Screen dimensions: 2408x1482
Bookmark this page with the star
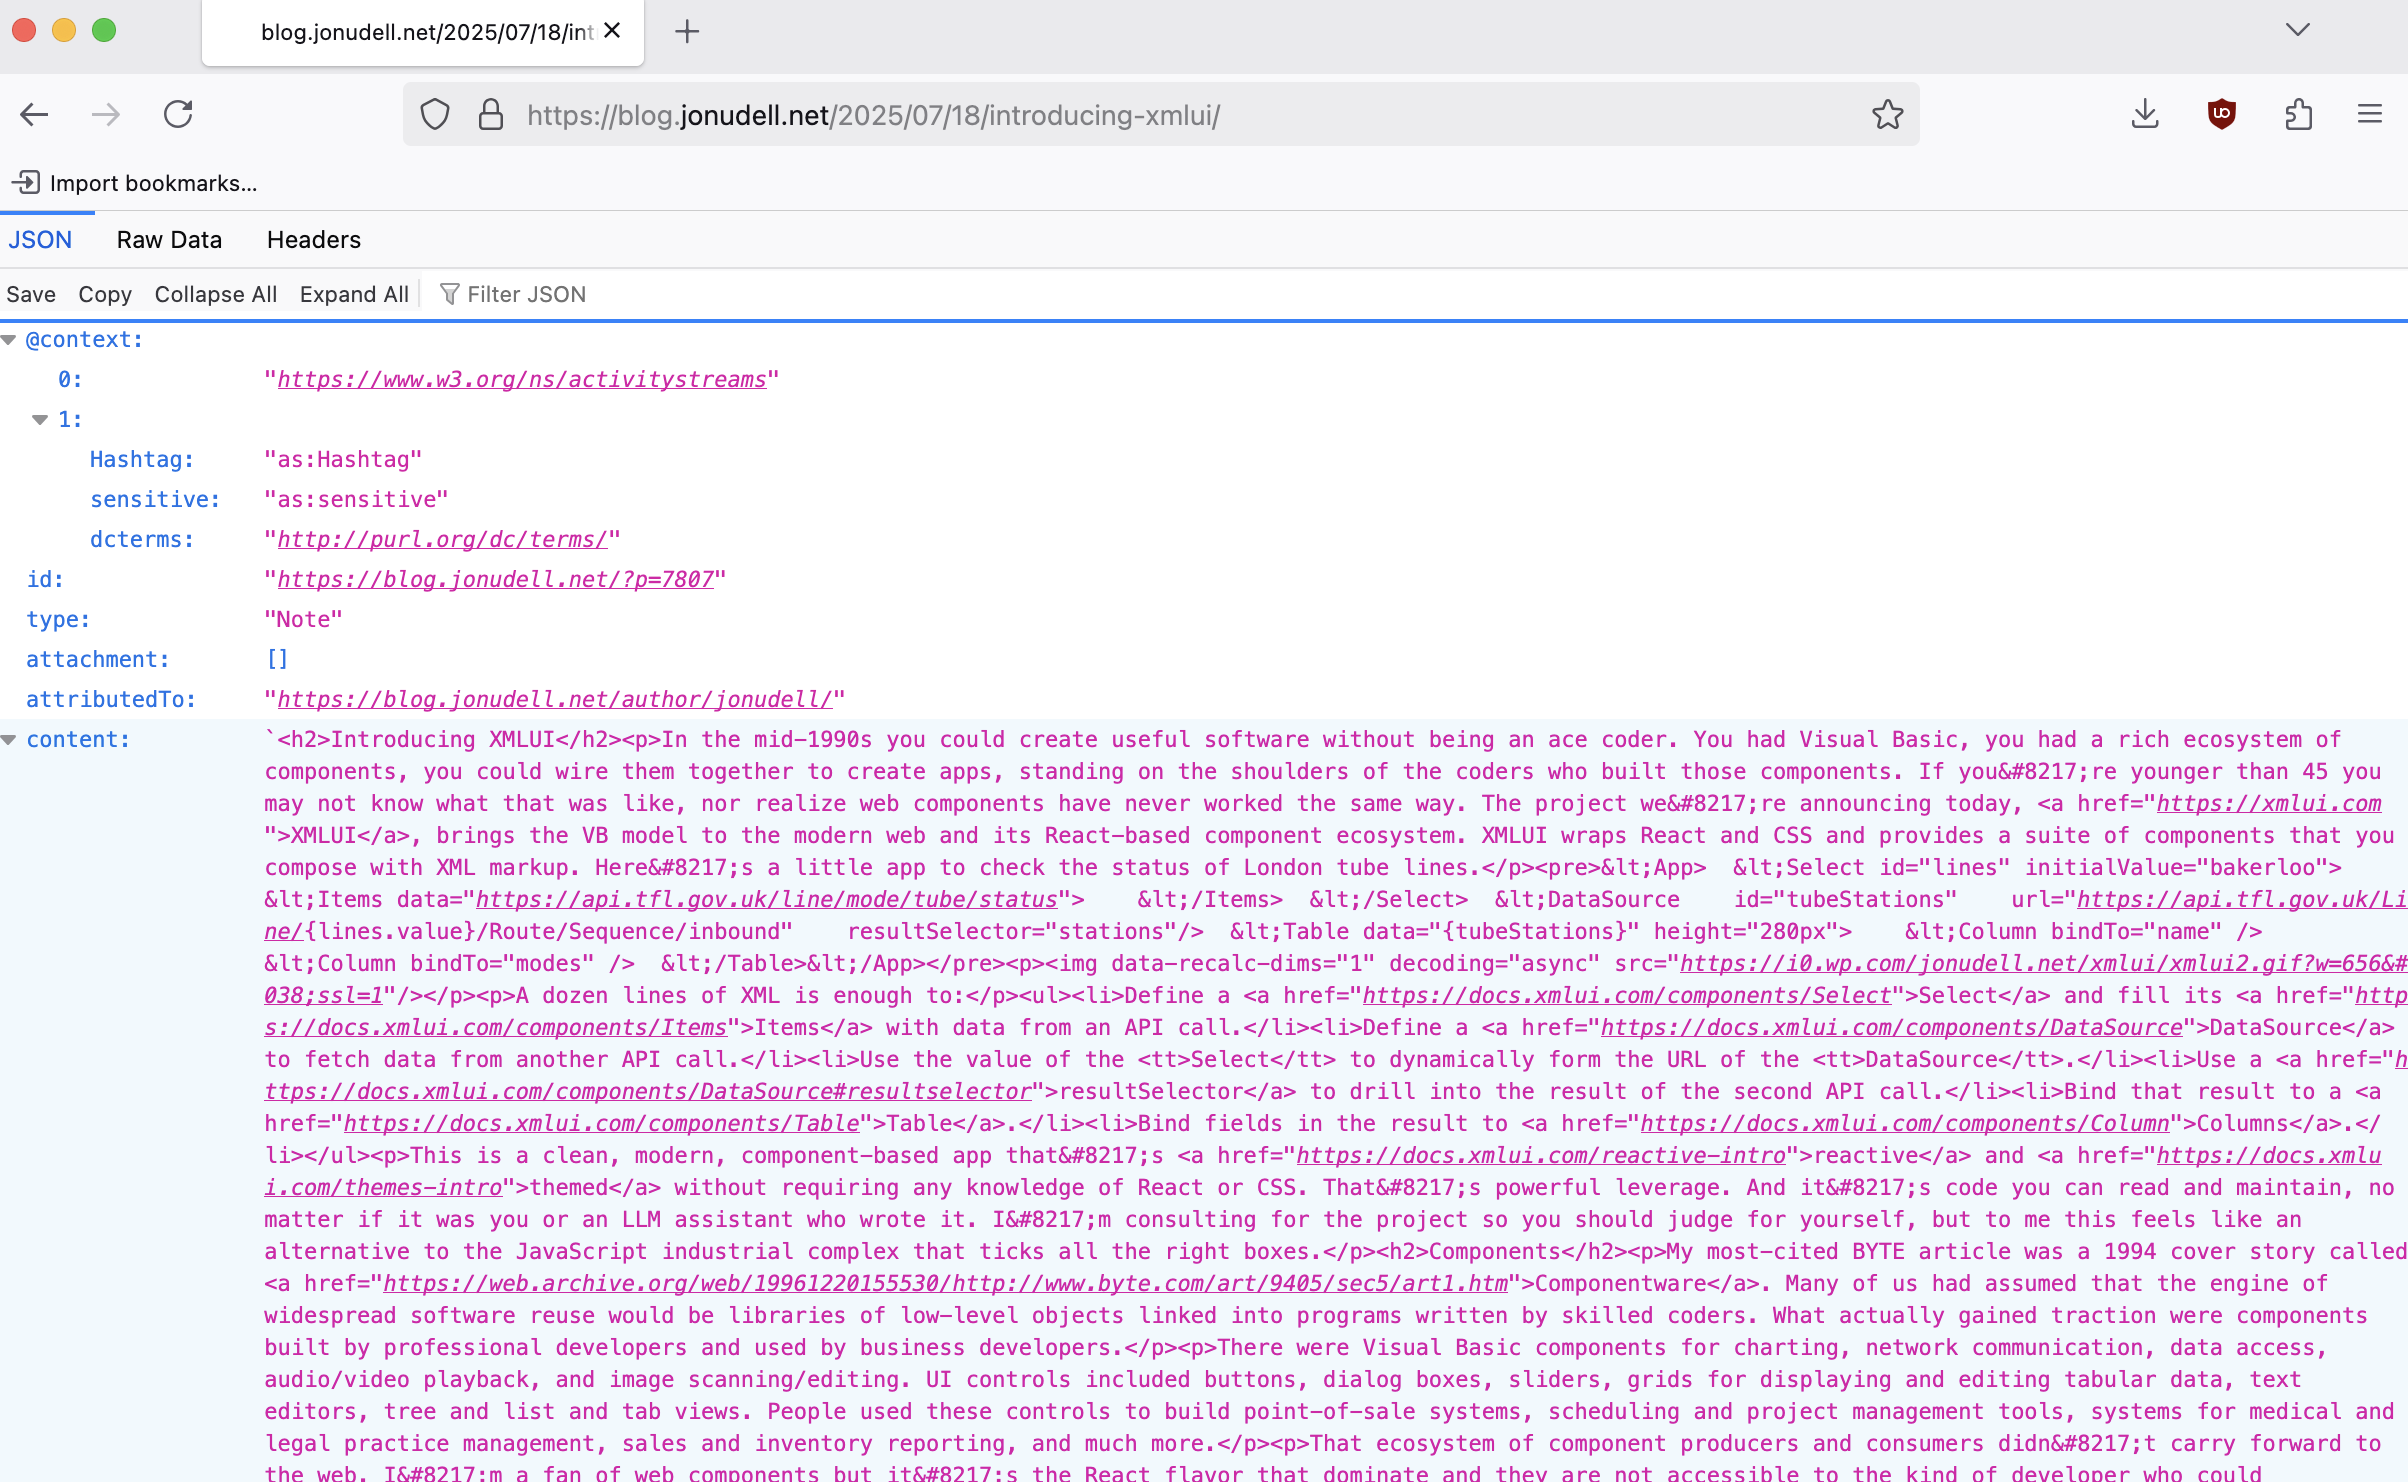1887,115
